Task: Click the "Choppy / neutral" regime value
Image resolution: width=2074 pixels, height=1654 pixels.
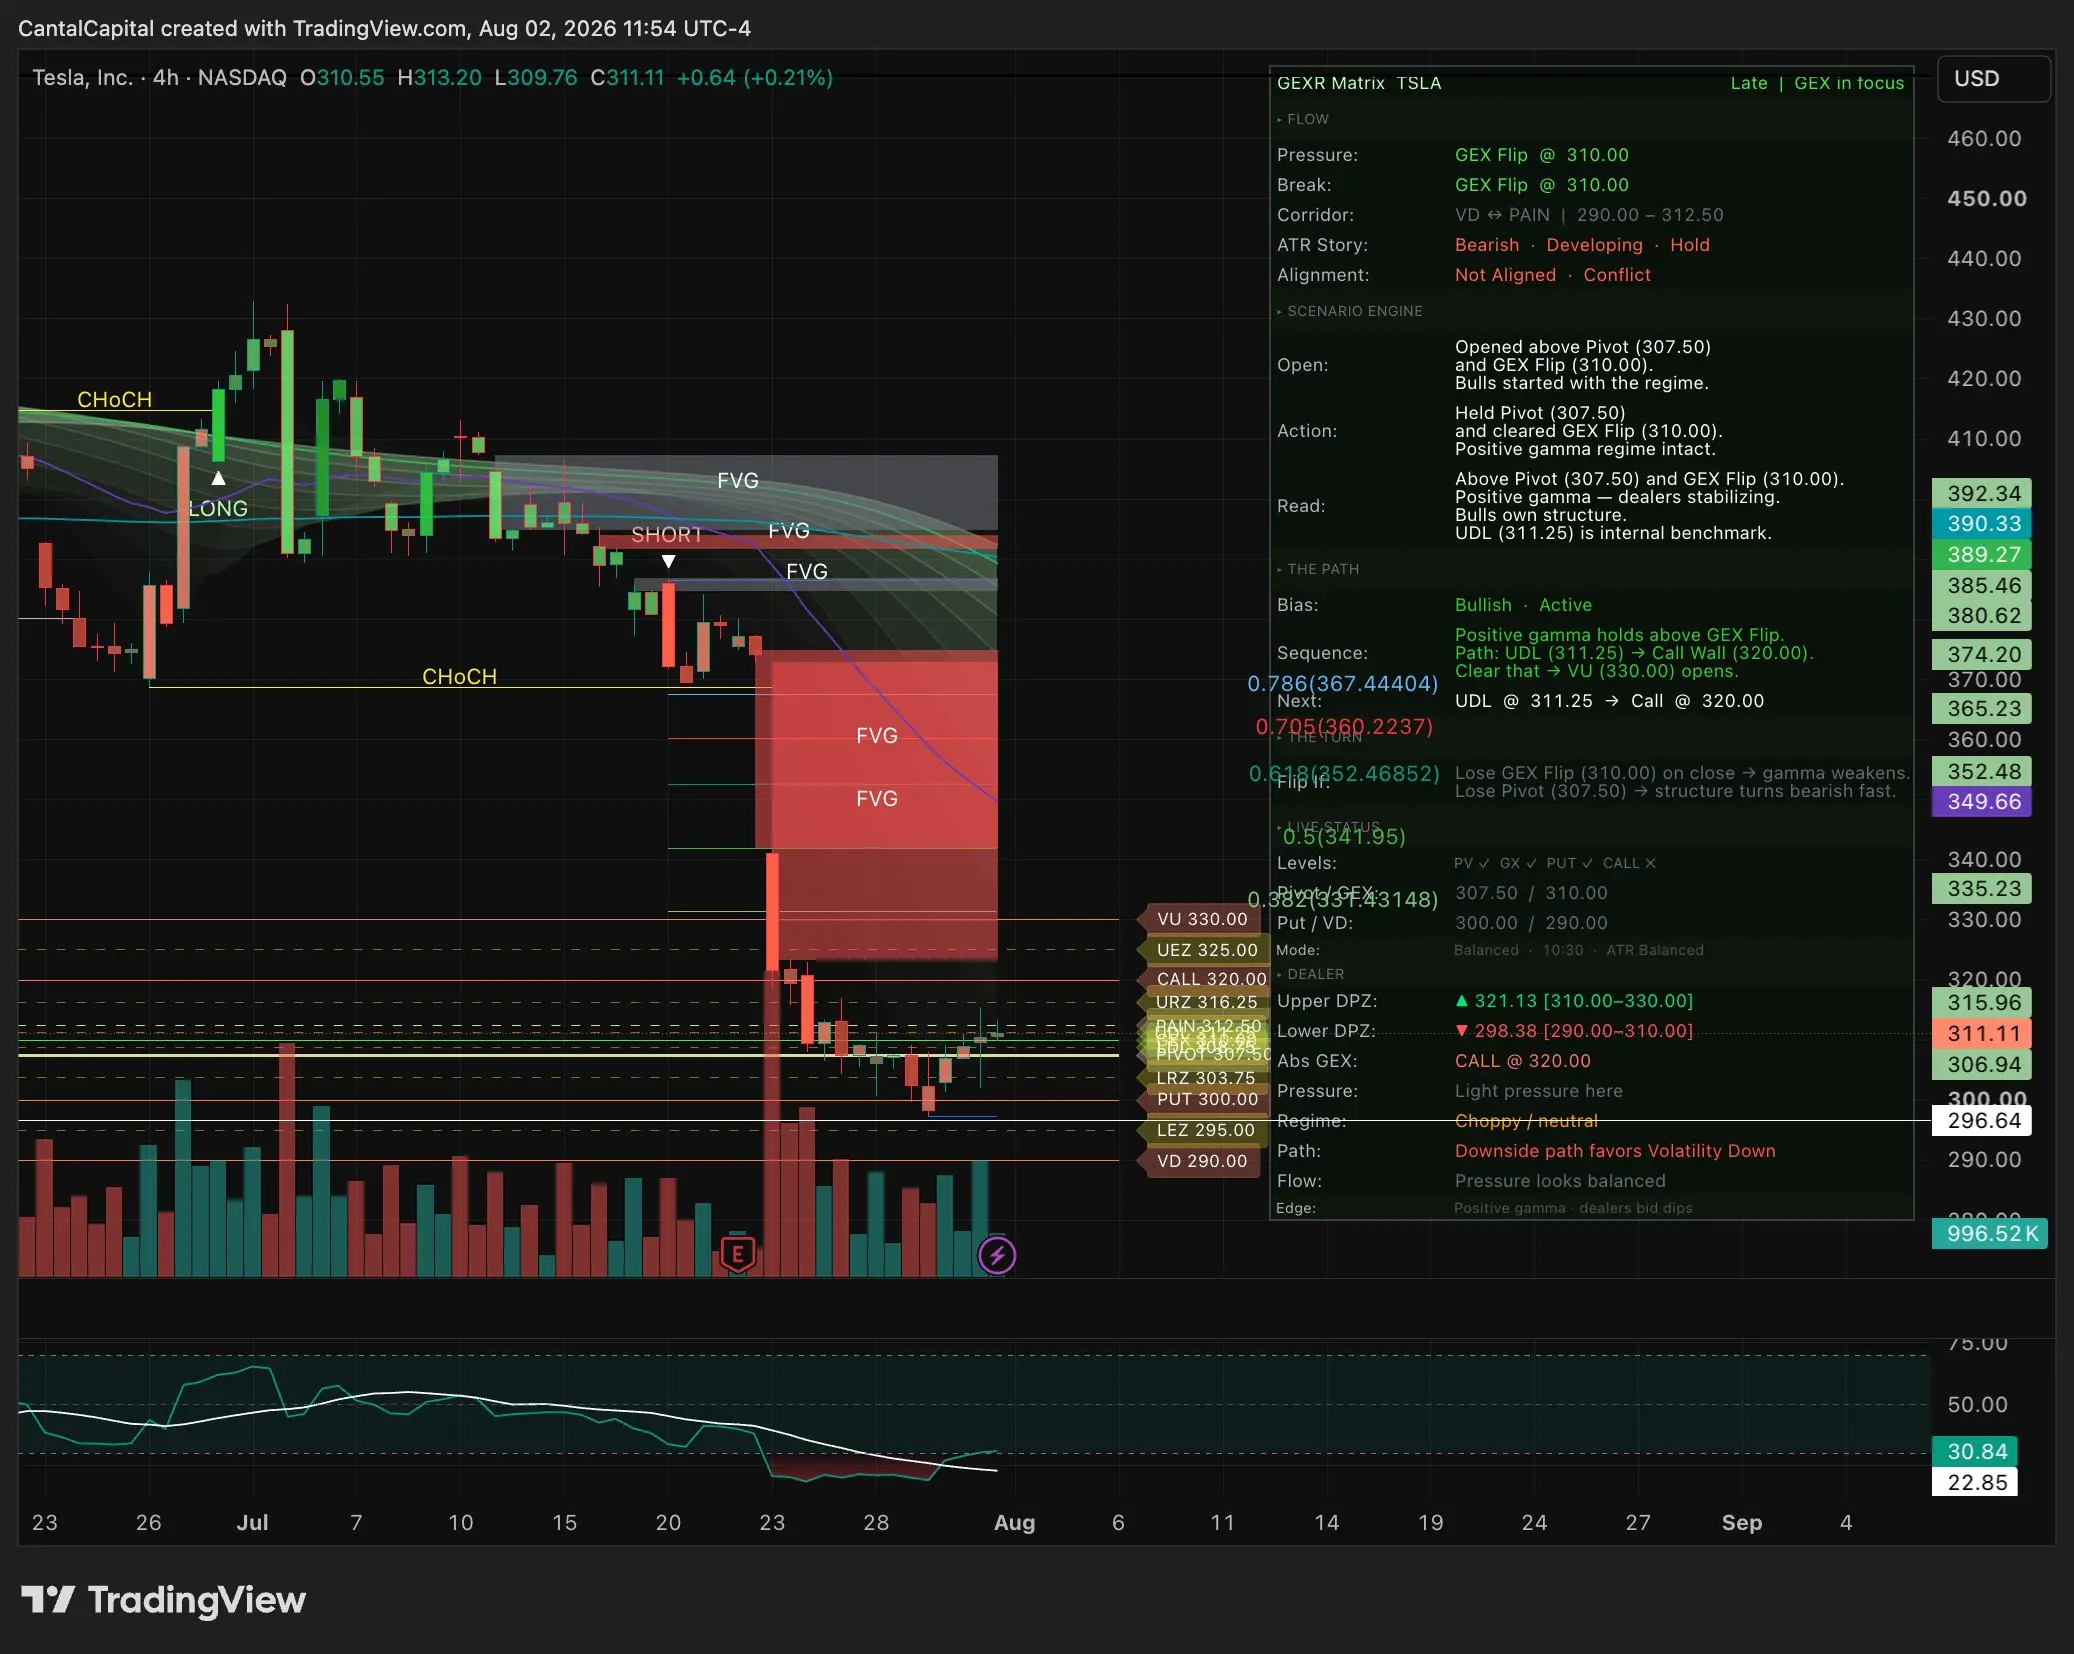Action: (1526, 1121)
